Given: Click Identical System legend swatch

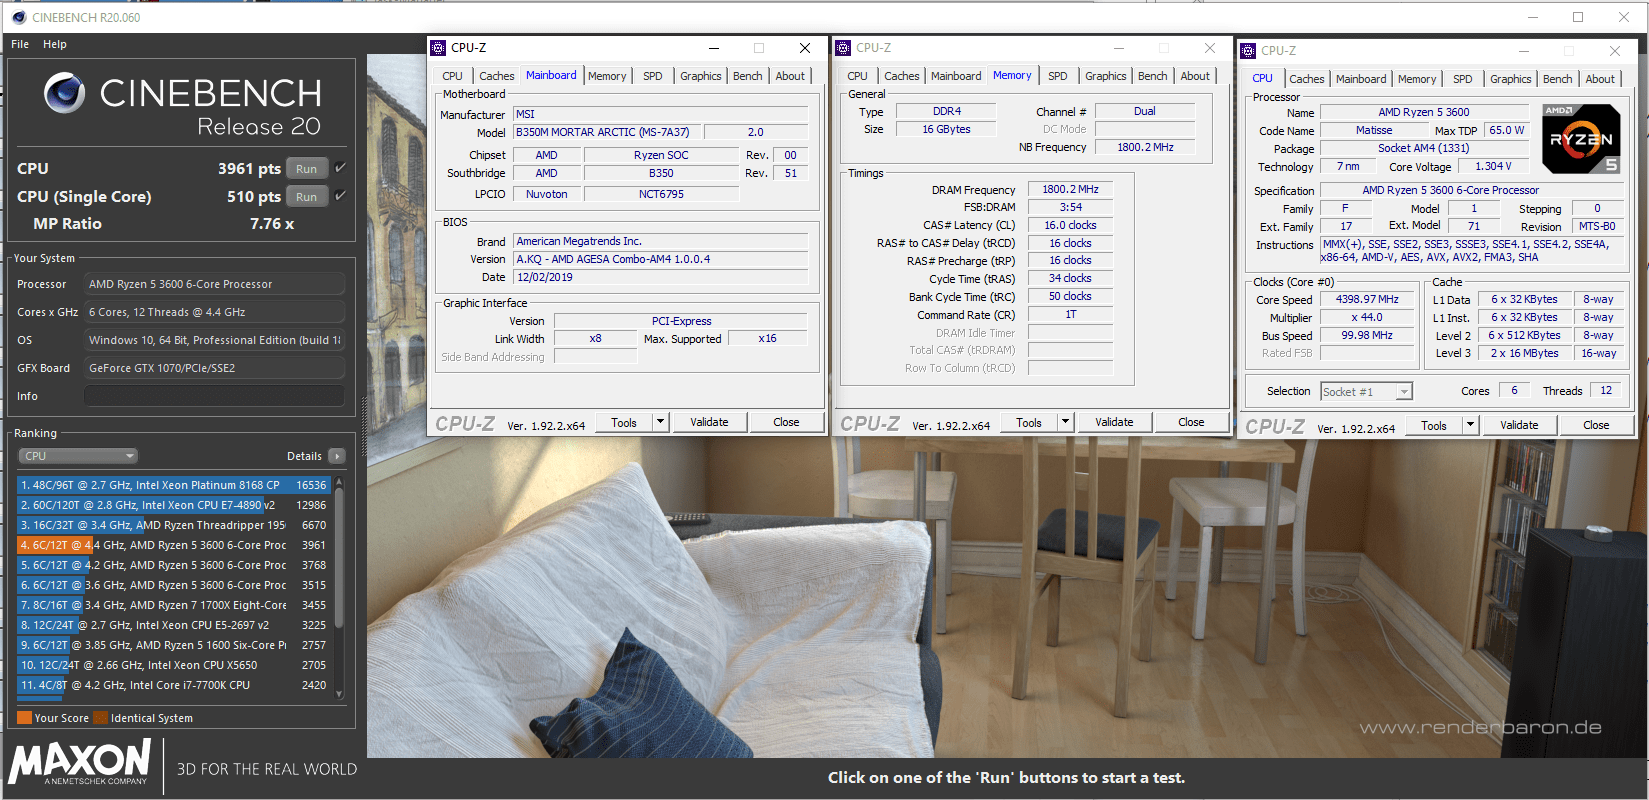Looking at the screenshot, I should [100, 718].
